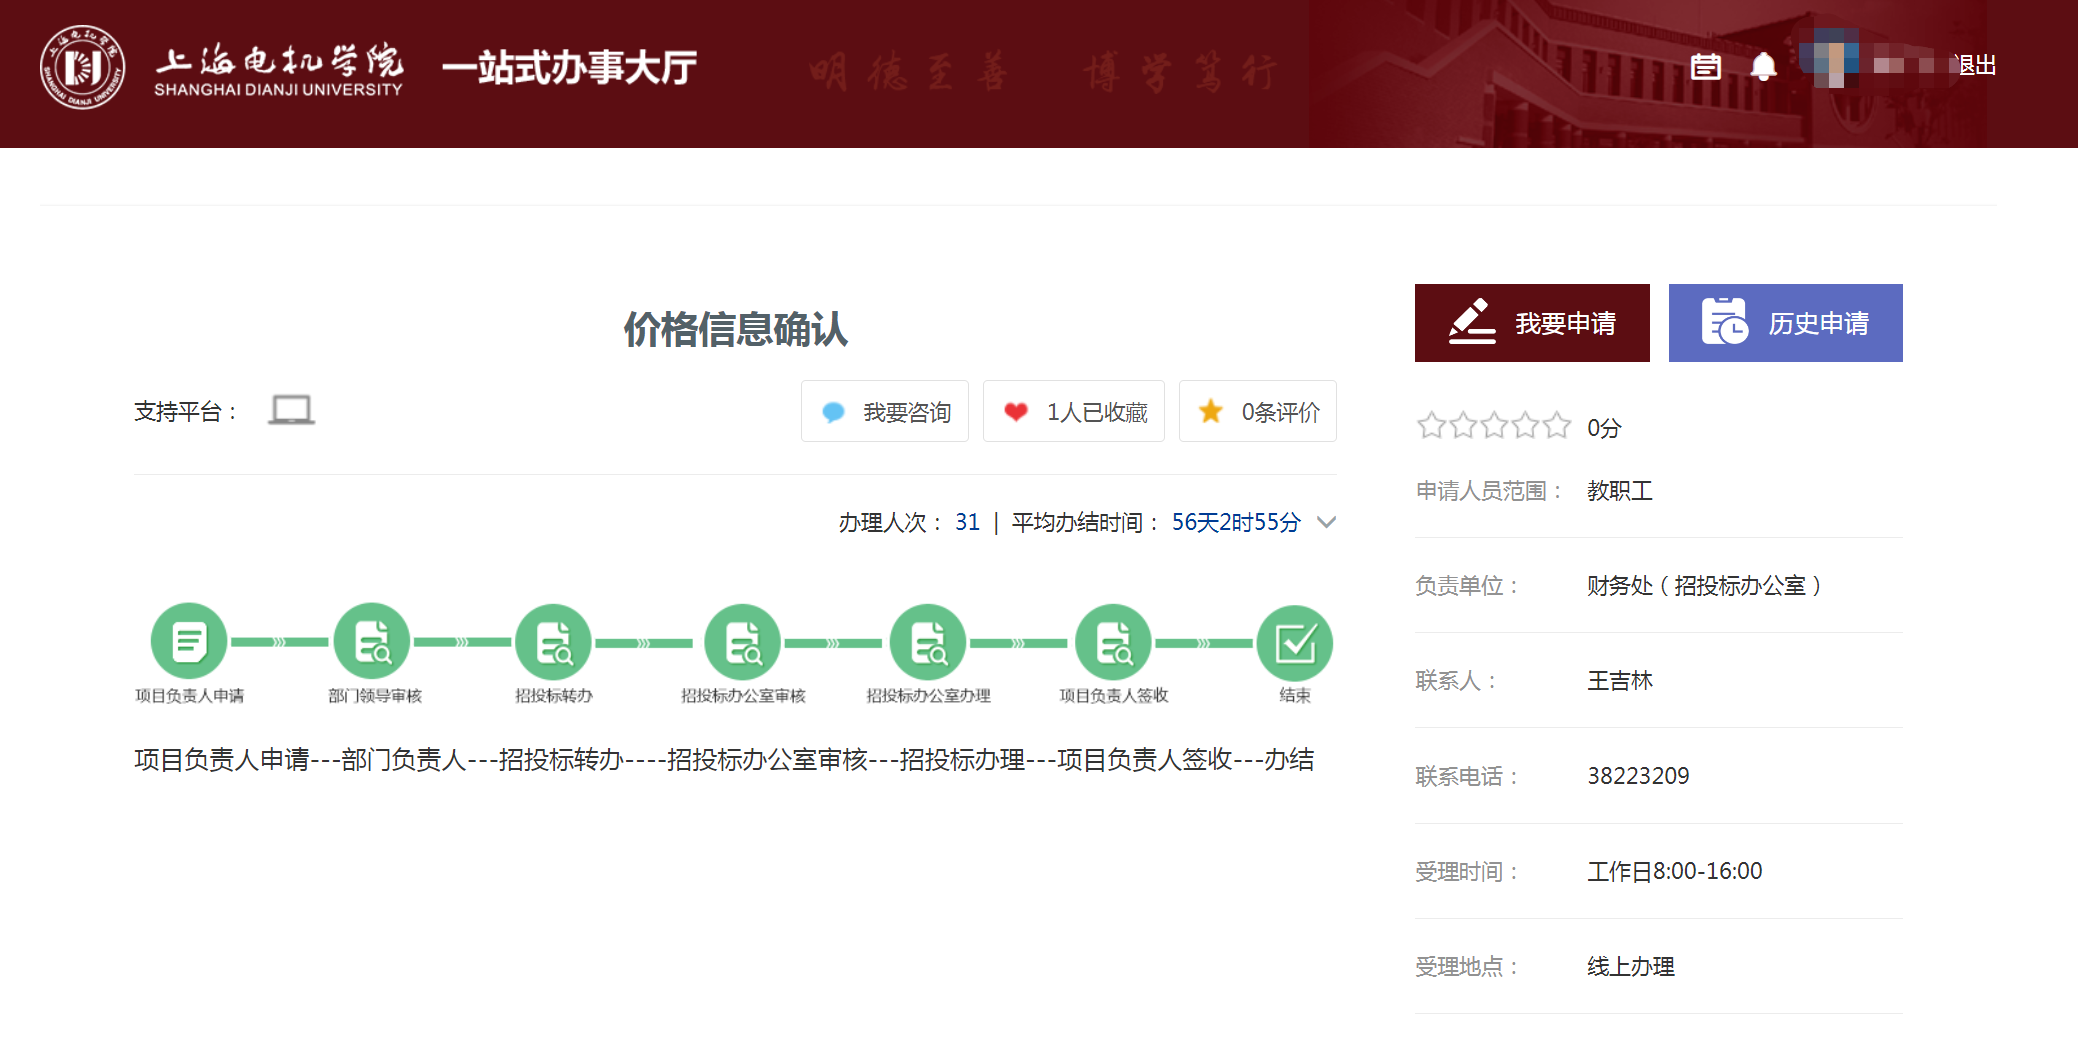Click the user avatar in header
This screenshot has width=2078, height=1058.
pos(1830,59)
